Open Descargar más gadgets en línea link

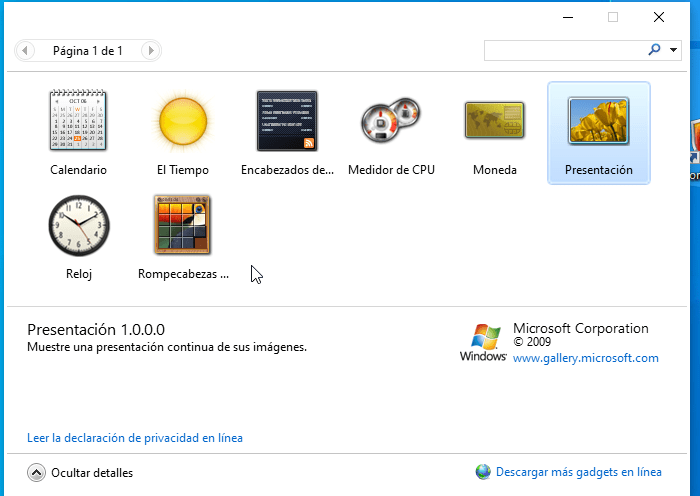(579, 472)
